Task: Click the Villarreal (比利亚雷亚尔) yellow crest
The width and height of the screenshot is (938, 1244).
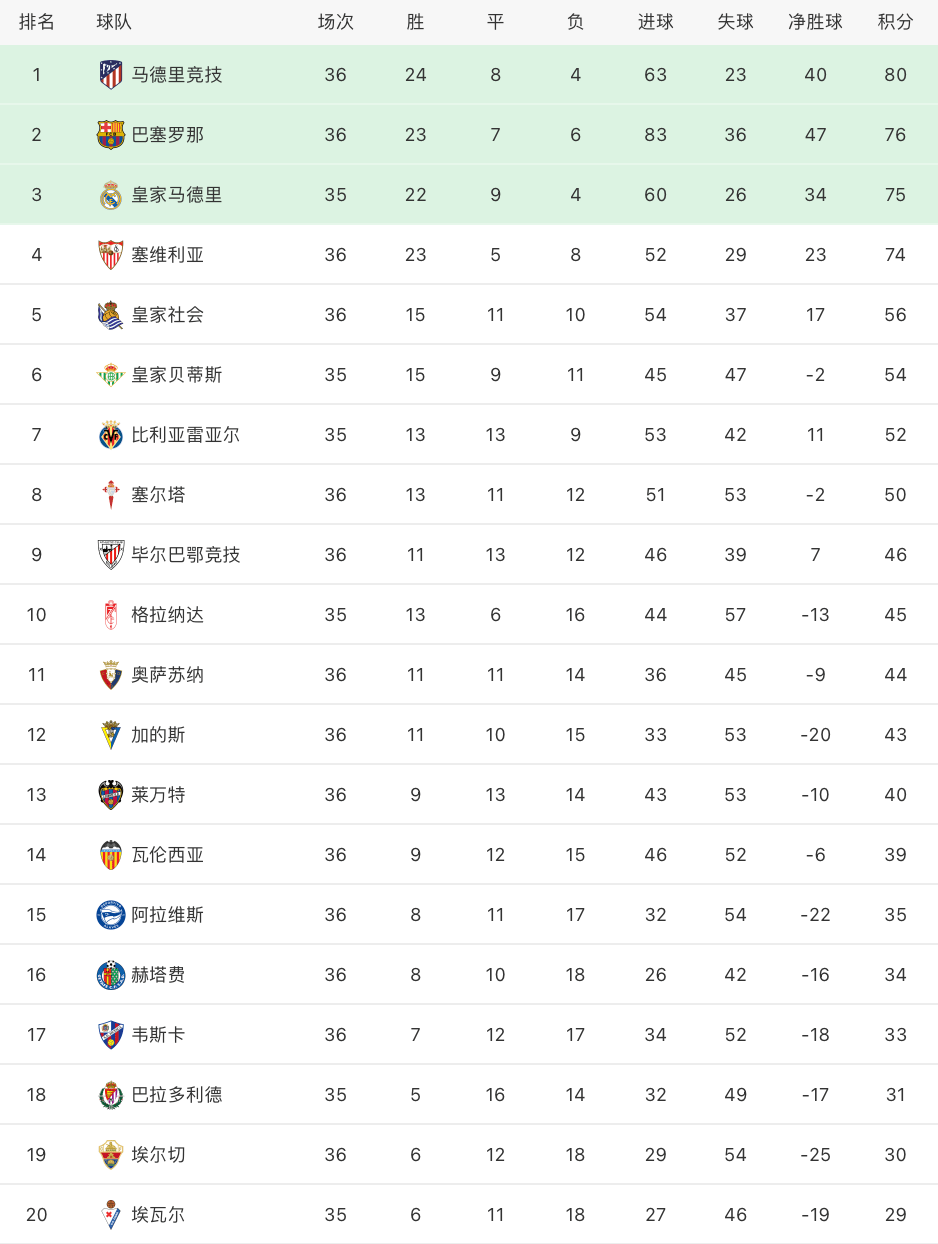Action: pos(111,435)
